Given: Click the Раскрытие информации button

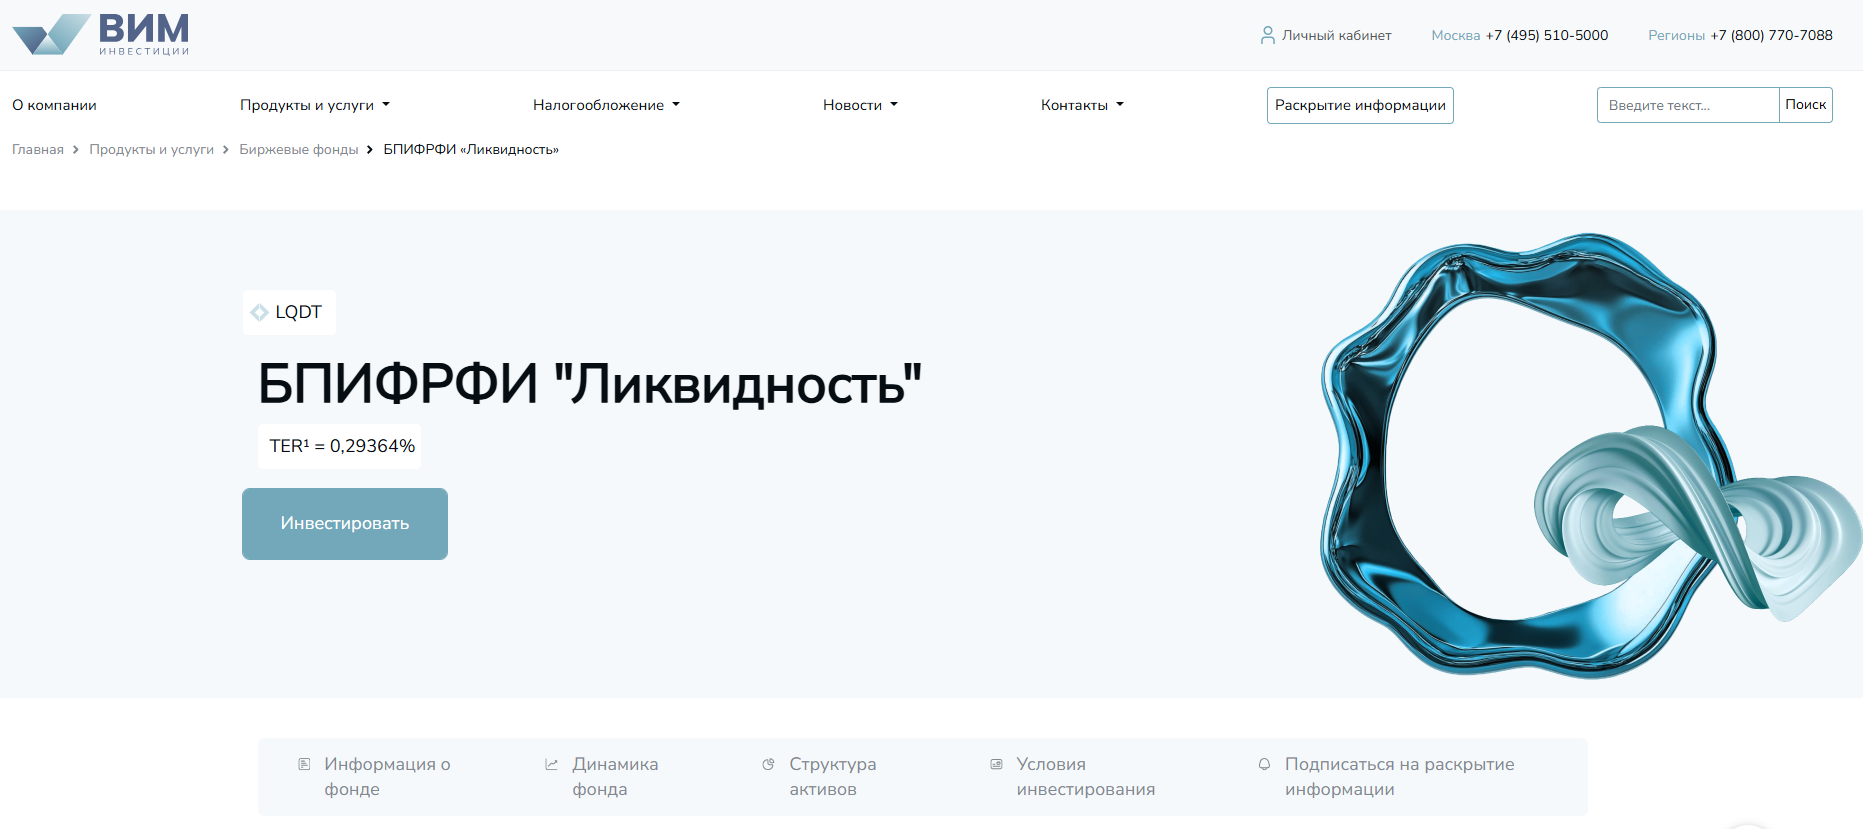Looking at the screenshot, I should (x=1360, y=105).
